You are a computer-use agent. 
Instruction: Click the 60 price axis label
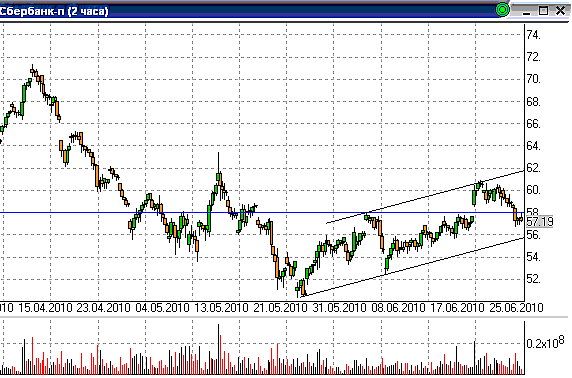coord(533,190)
